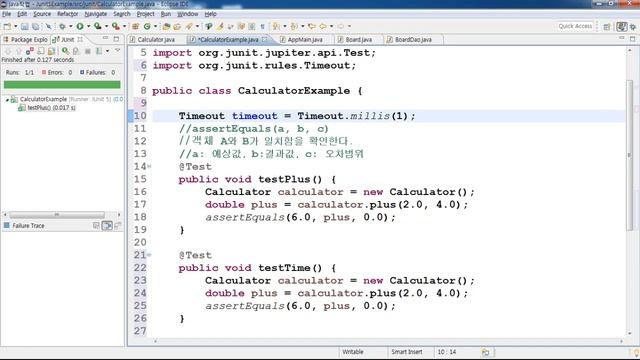The image size is (640, 360).
Task: Click the Save All toolbar icon
Action: point(36,27)
